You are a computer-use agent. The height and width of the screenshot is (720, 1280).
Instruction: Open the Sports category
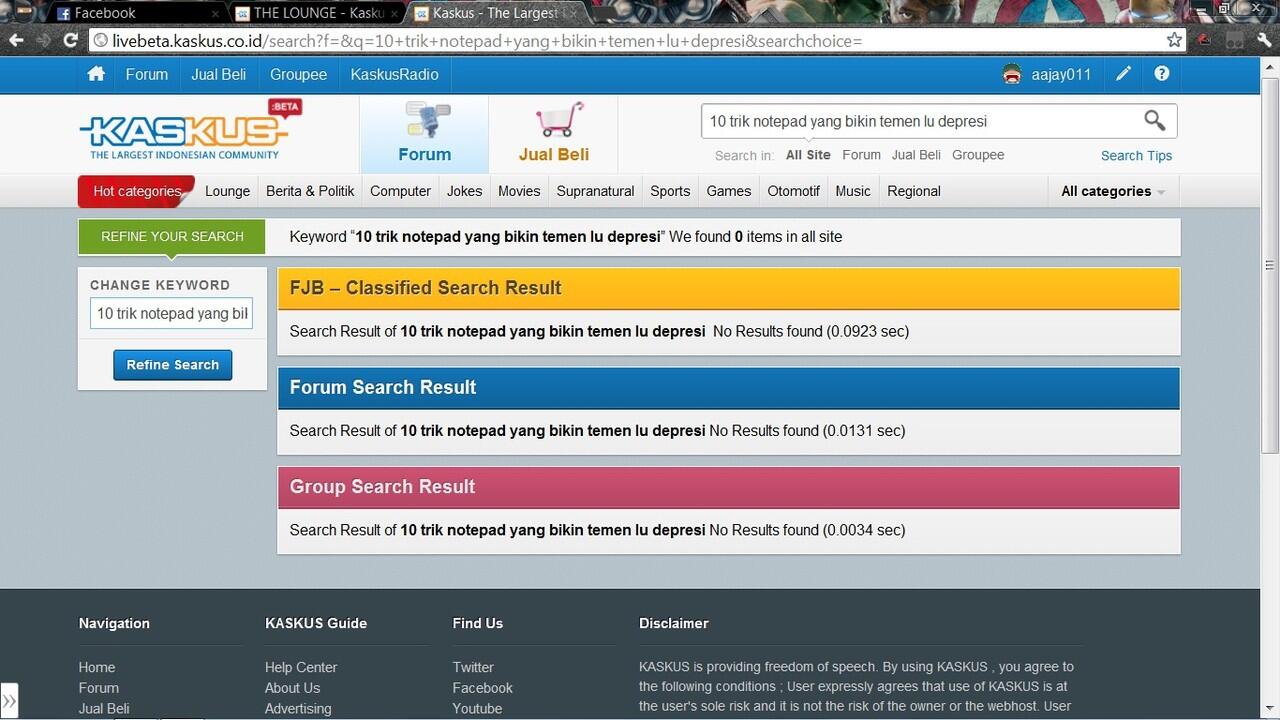point(670,191)
